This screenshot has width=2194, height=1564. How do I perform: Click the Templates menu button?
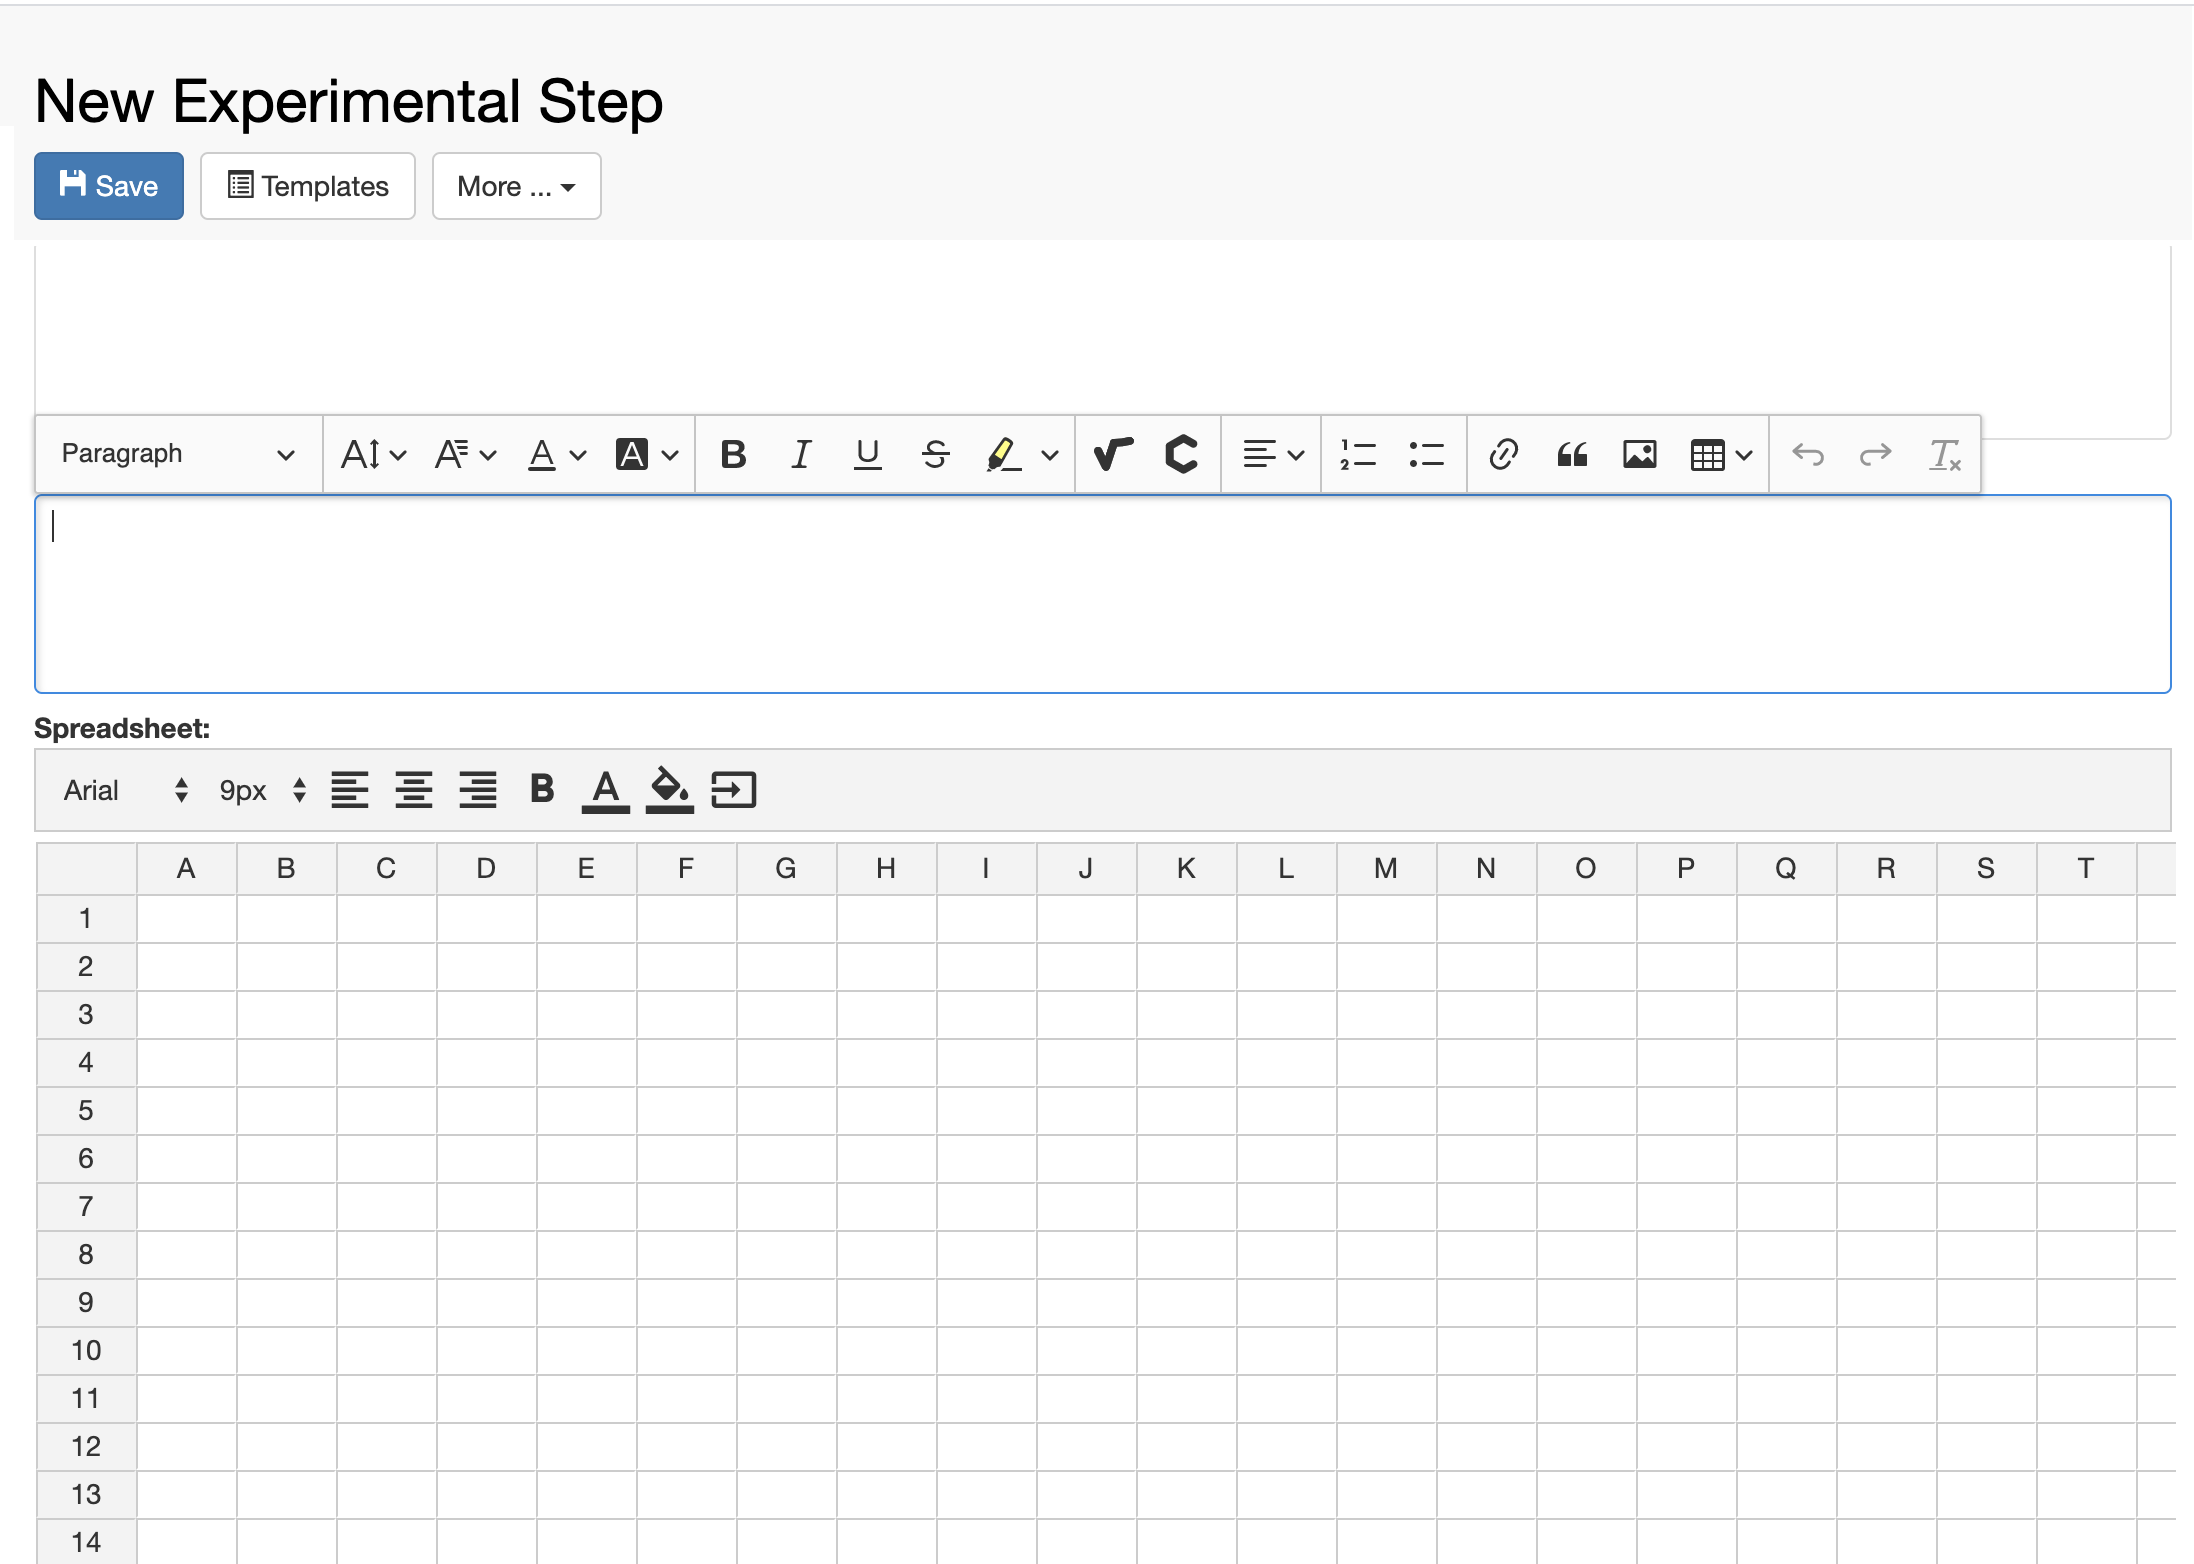(310, 186)
